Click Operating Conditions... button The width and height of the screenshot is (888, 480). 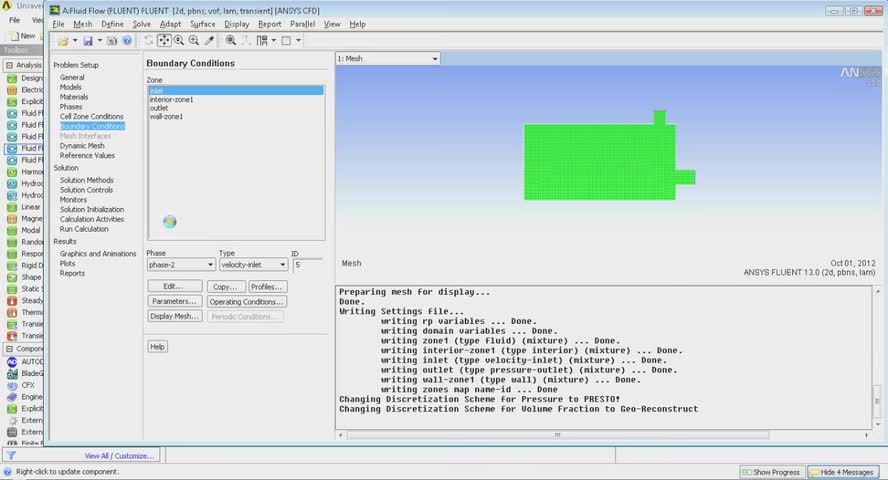coord(246,301)
